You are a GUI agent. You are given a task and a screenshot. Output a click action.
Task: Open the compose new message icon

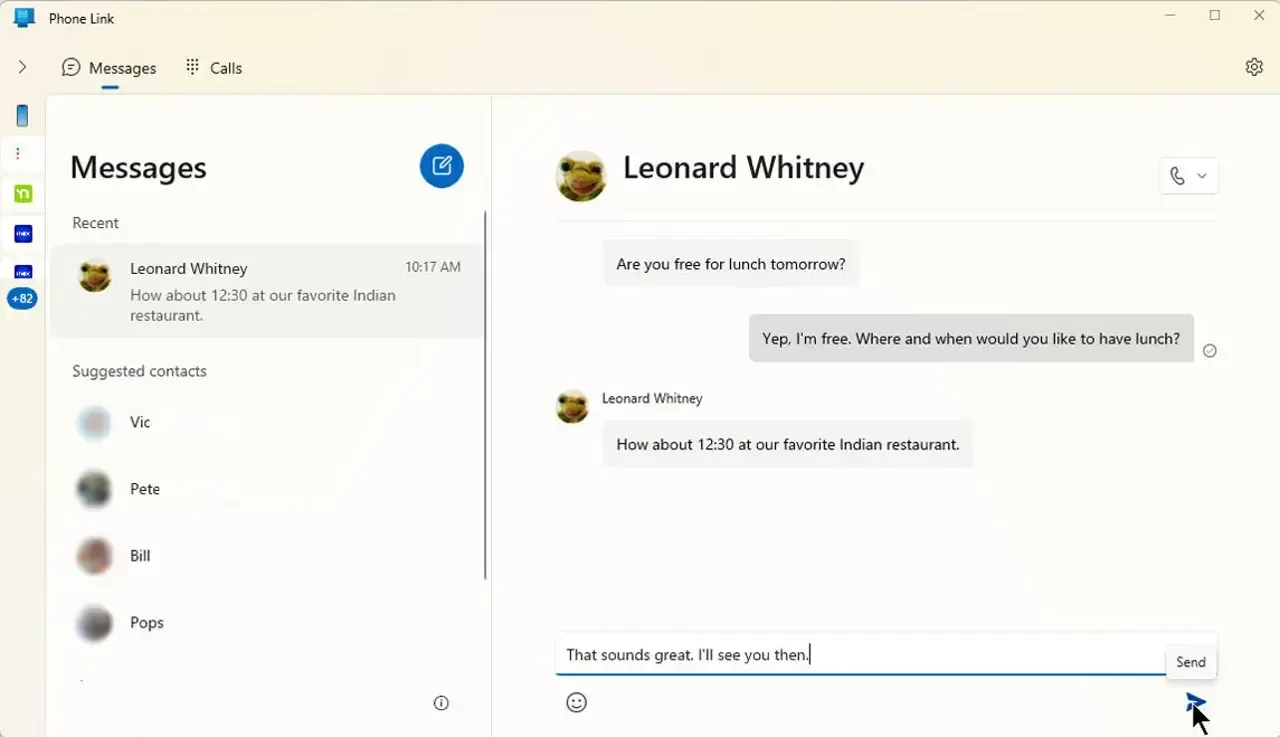441,166
